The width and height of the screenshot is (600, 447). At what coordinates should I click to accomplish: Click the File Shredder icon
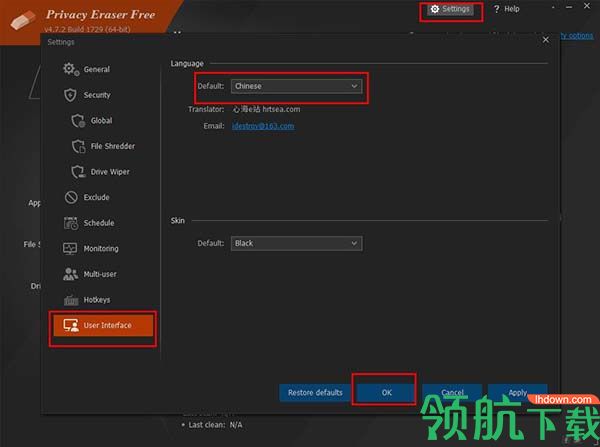coord(78,146)
